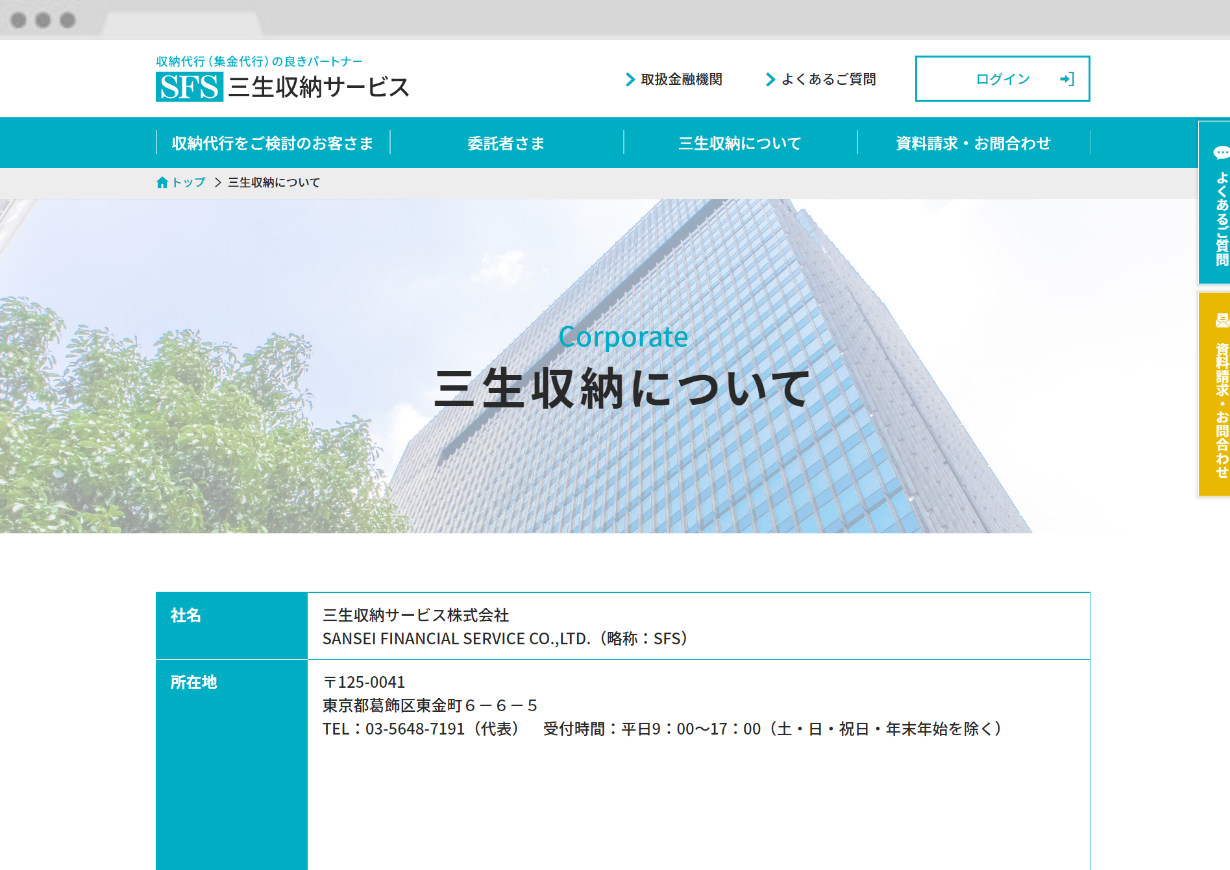This screenshot has height=870, width=1230.
Task: Click speech bubble icon on side tab
Action: tap(1221, 153)
